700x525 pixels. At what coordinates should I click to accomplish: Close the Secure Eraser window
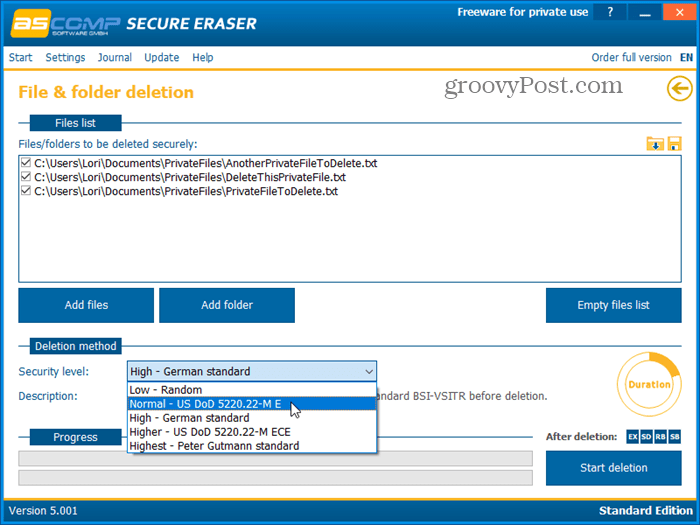pyautogui.click(x=679, y=12)
